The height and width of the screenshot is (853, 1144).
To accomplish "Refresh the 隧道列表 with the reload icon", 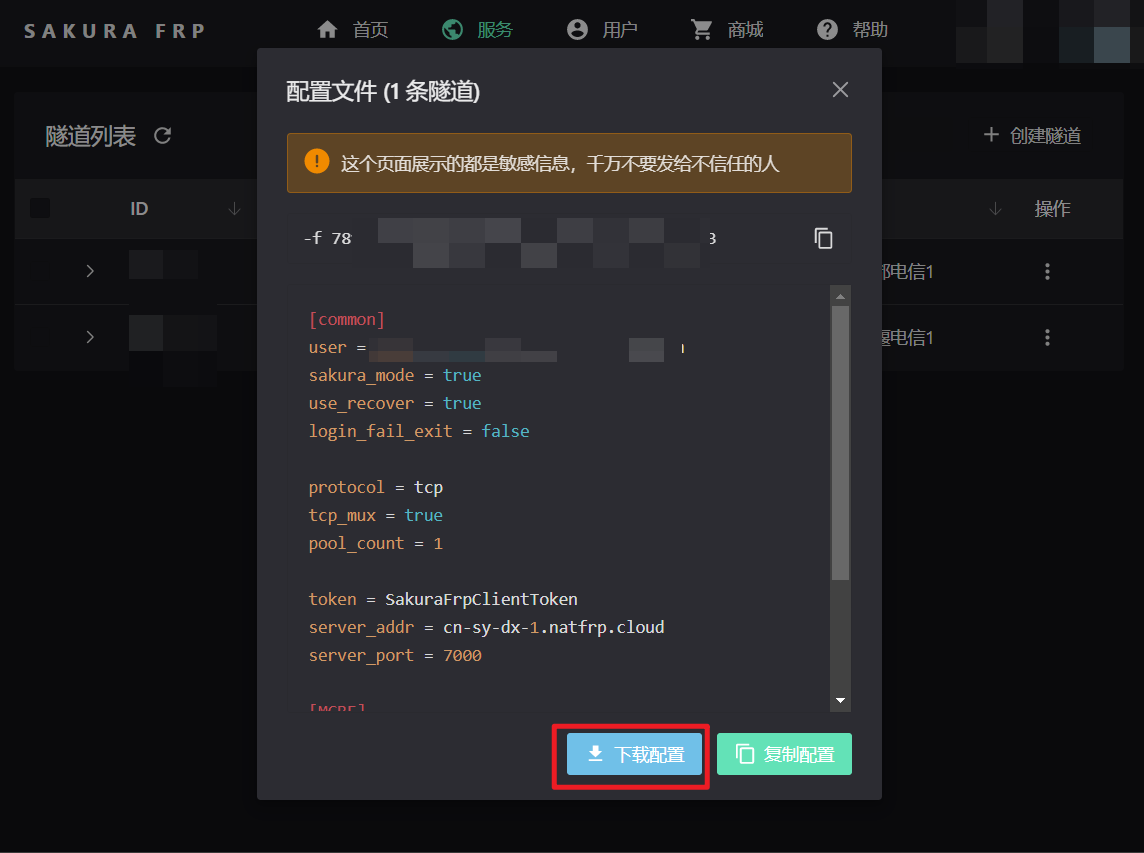I will coord(163,136).
